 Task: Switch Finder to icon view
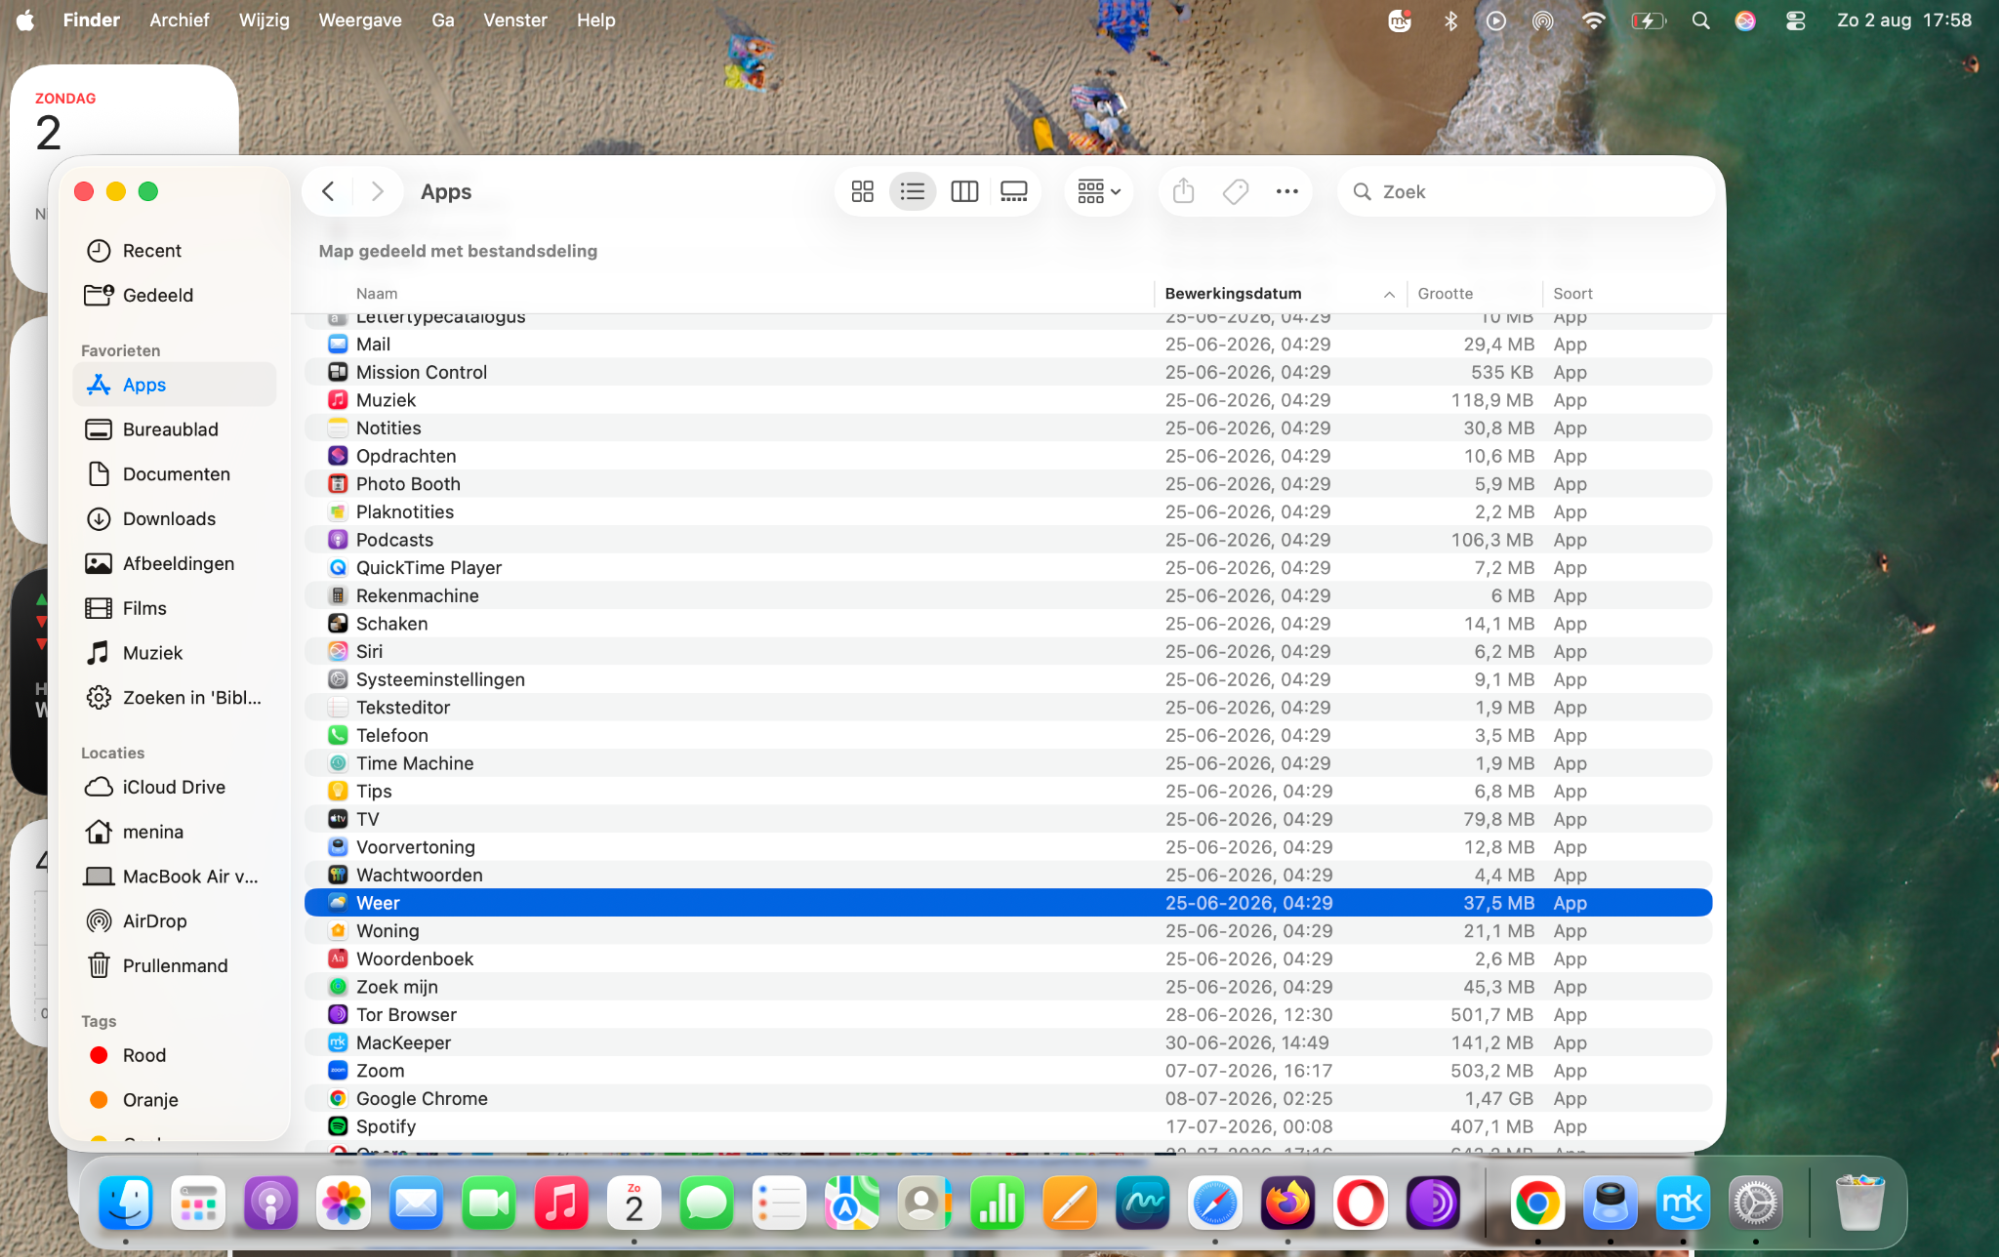pos(862,191)
